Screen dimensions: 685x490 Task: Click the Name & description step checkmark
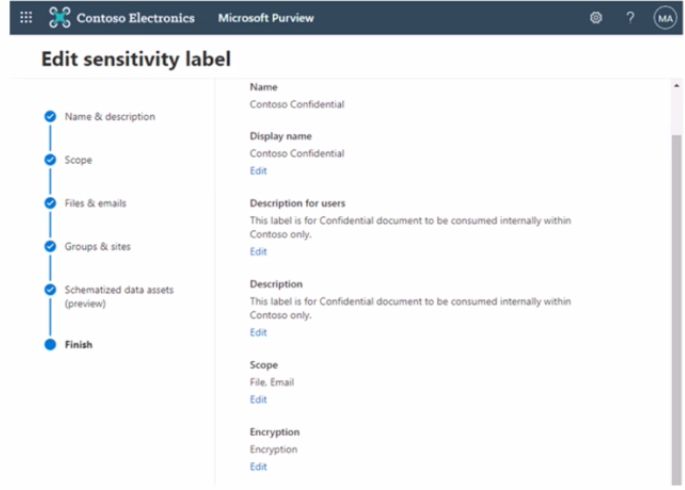50,116
